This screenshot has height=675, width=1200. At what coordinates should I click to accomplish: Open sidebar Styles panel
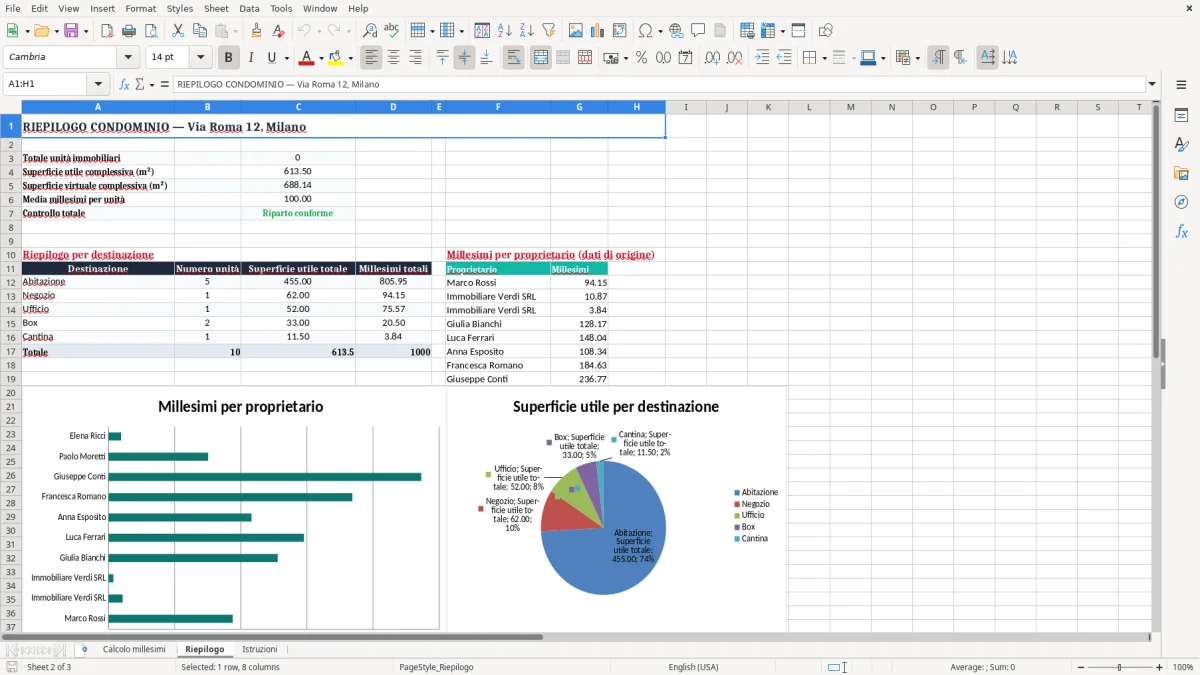pyautogui.click(x=1181, y=145)
